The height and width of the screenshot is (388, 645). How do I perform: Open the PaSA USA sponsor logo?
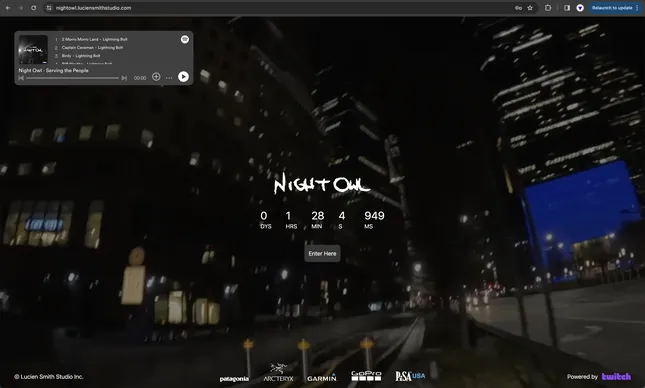[410, 376]
